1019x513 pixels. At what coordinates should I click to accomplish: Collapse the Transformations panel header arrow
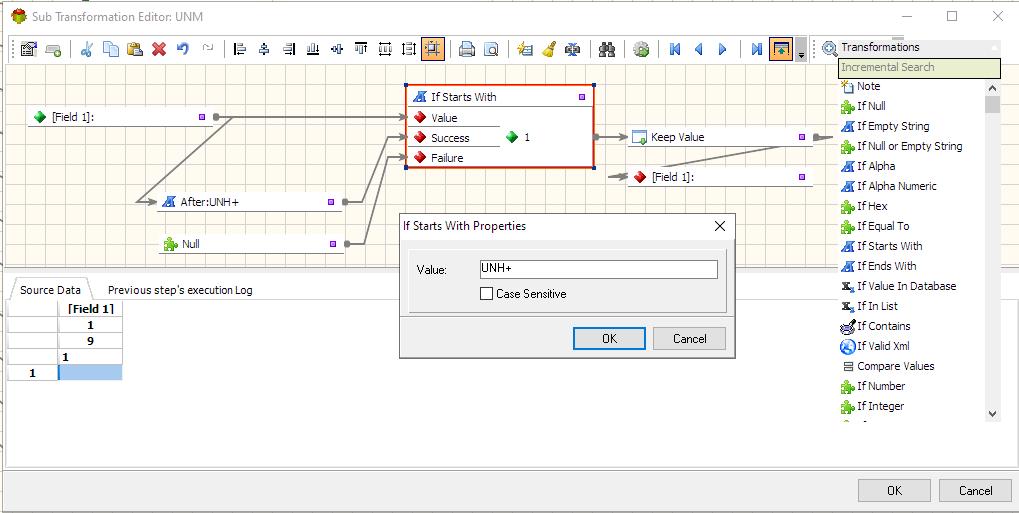(x=994, y=47)
